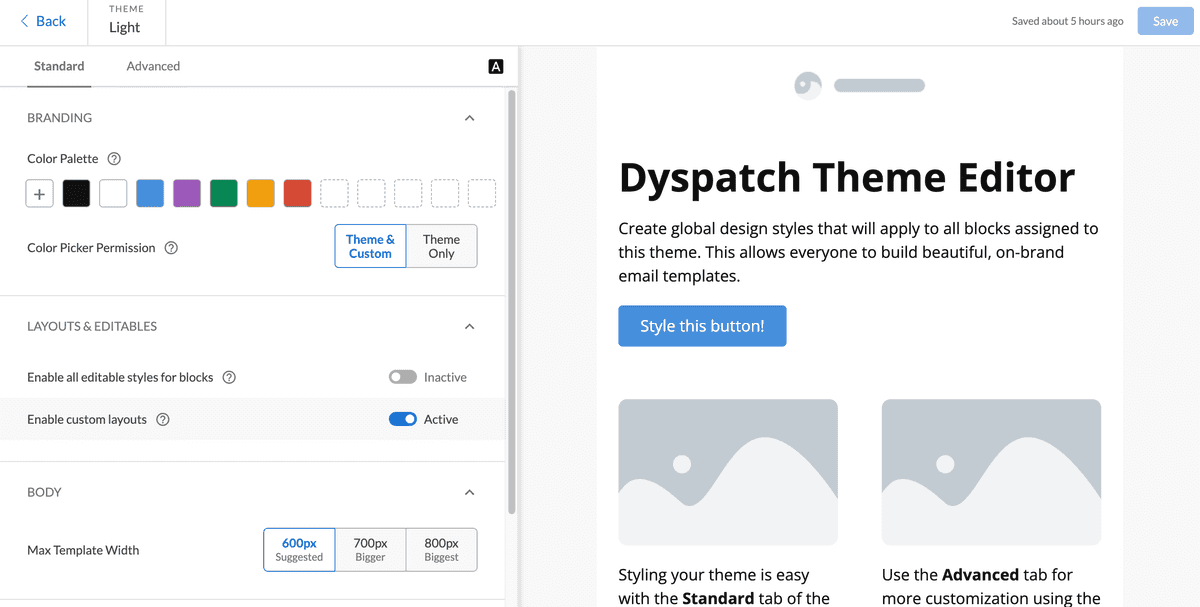Select the purple palette swatch
This screenshot has width=1200, height=607.
click(187, 194)
